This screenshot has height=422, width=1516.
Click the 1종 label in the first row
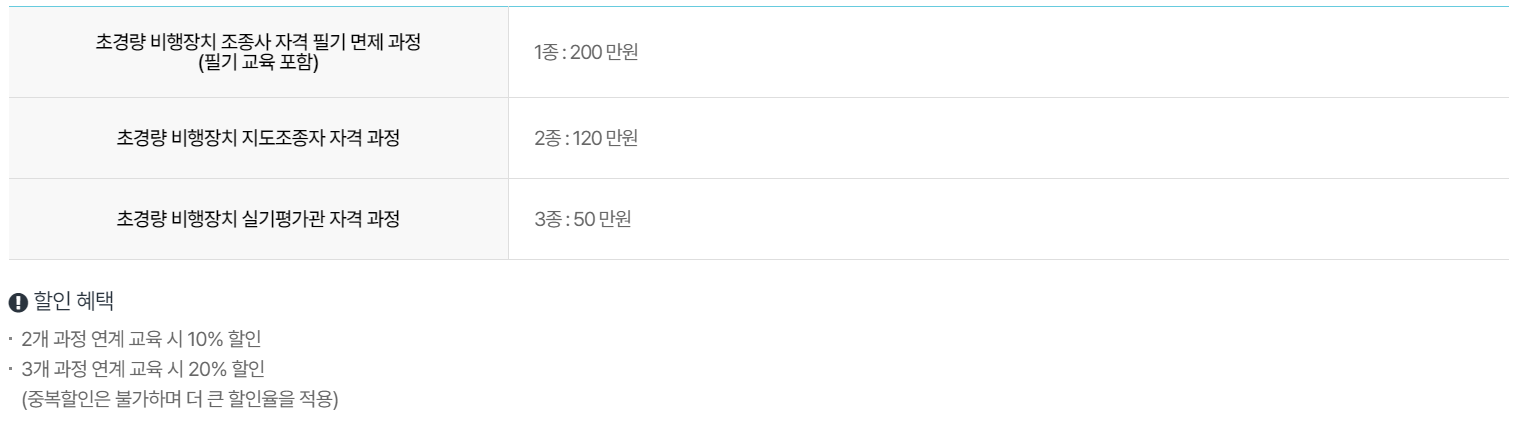(x=546, y=52)
